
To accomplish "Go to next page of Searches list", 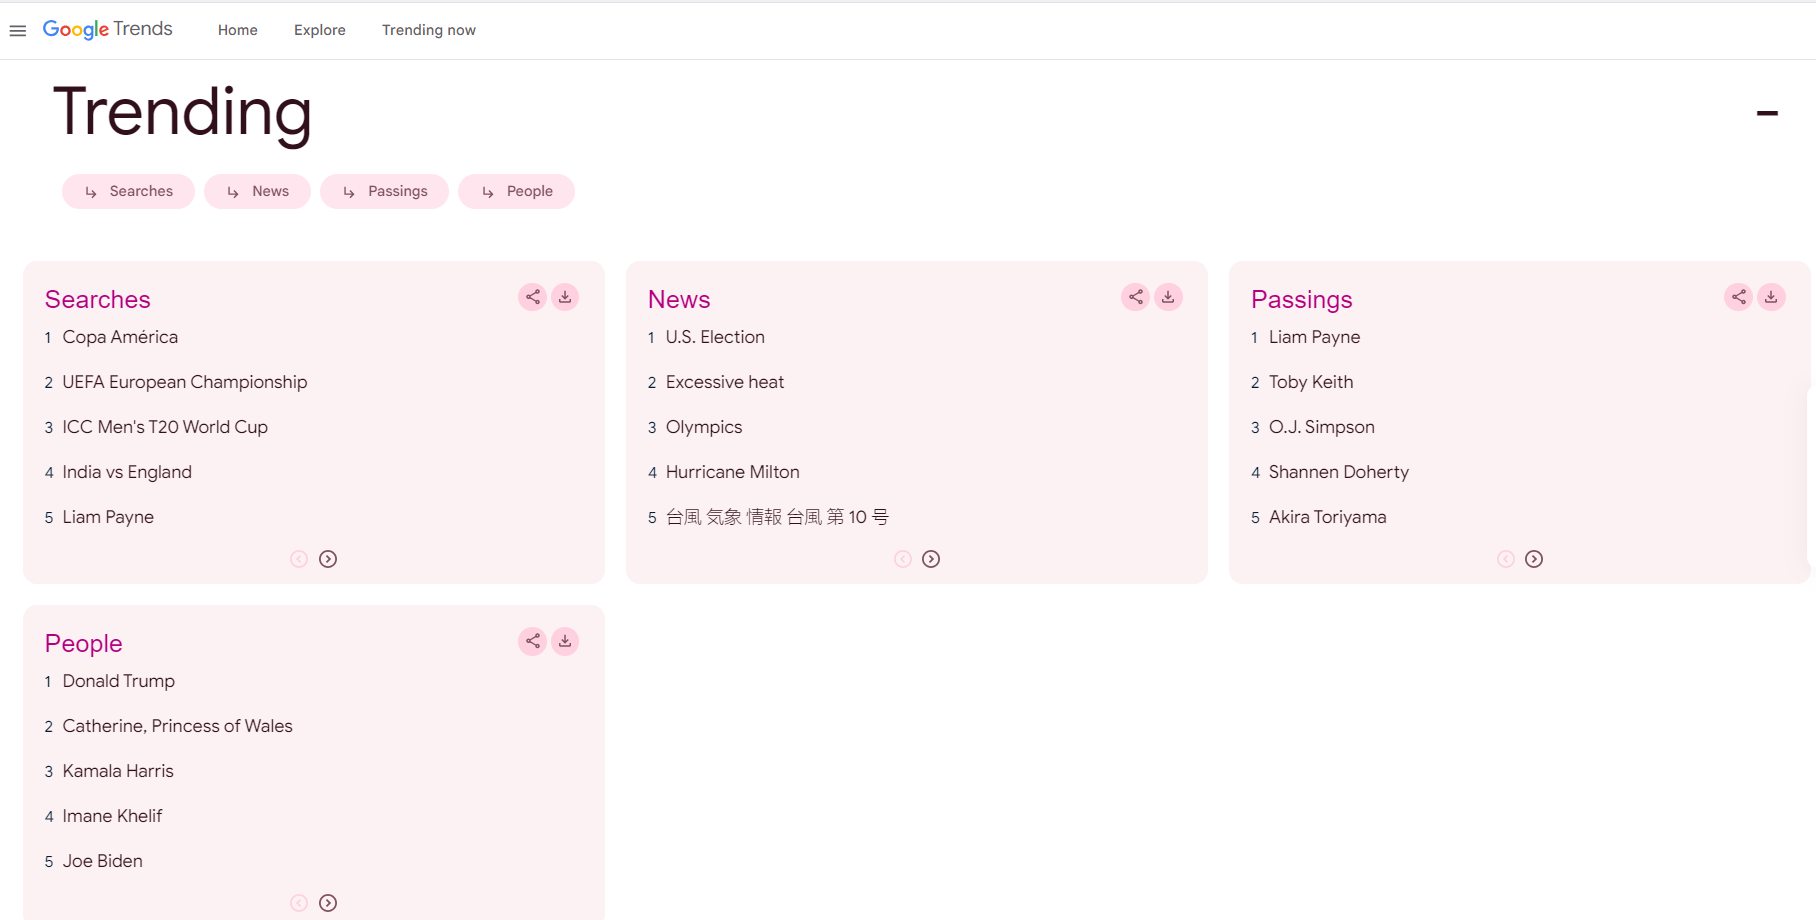I will tap(328, 559).
